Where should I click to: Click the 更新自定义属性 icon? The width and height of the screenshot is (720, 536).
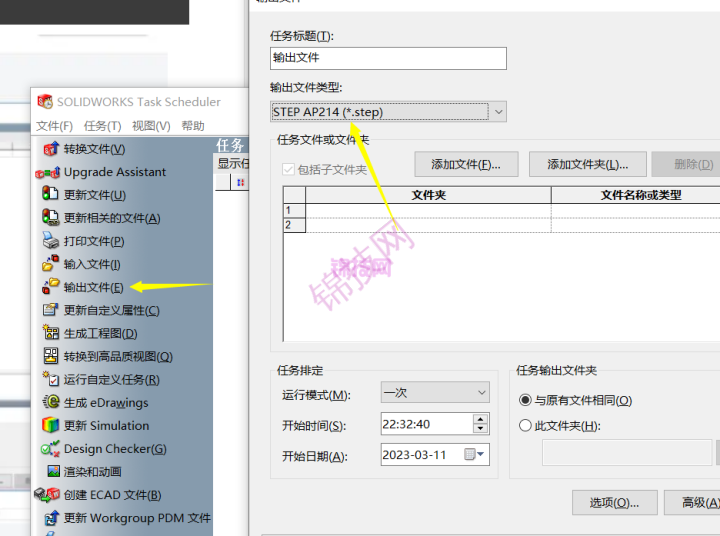coord(51,310)
